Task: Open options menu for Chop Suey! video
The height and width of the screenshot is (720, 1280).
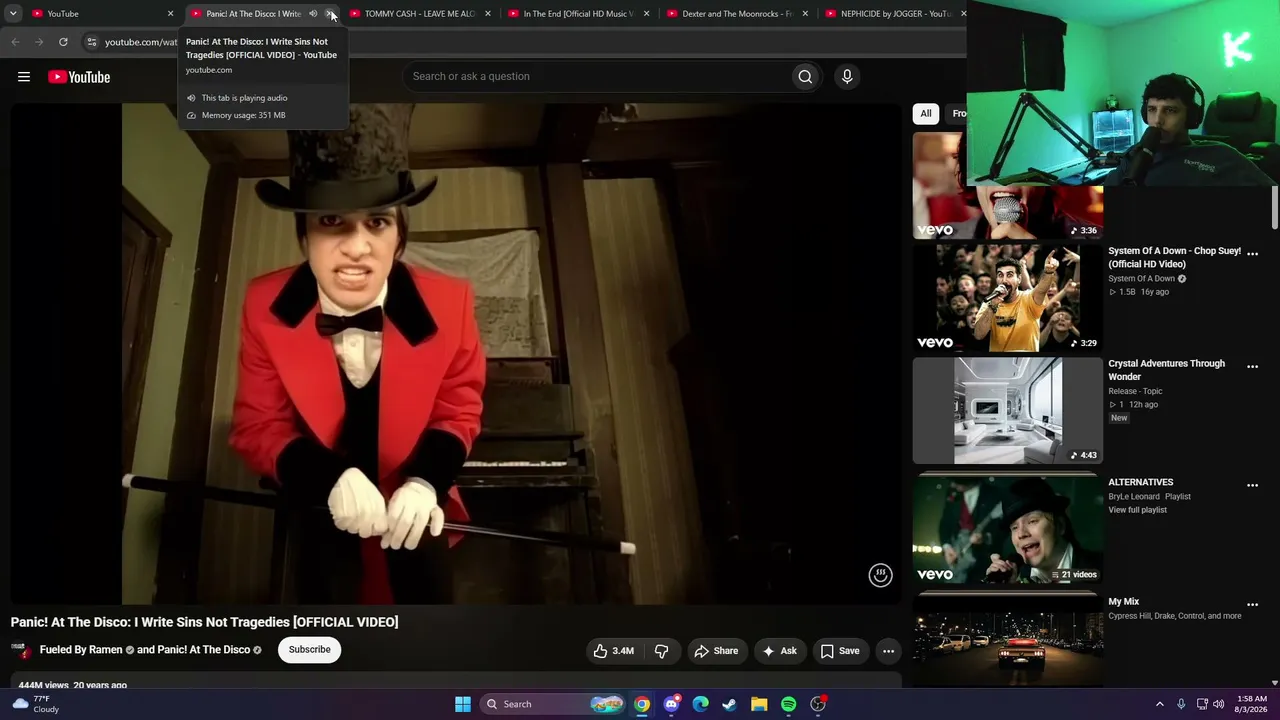Action: [x=1252, y=254]
